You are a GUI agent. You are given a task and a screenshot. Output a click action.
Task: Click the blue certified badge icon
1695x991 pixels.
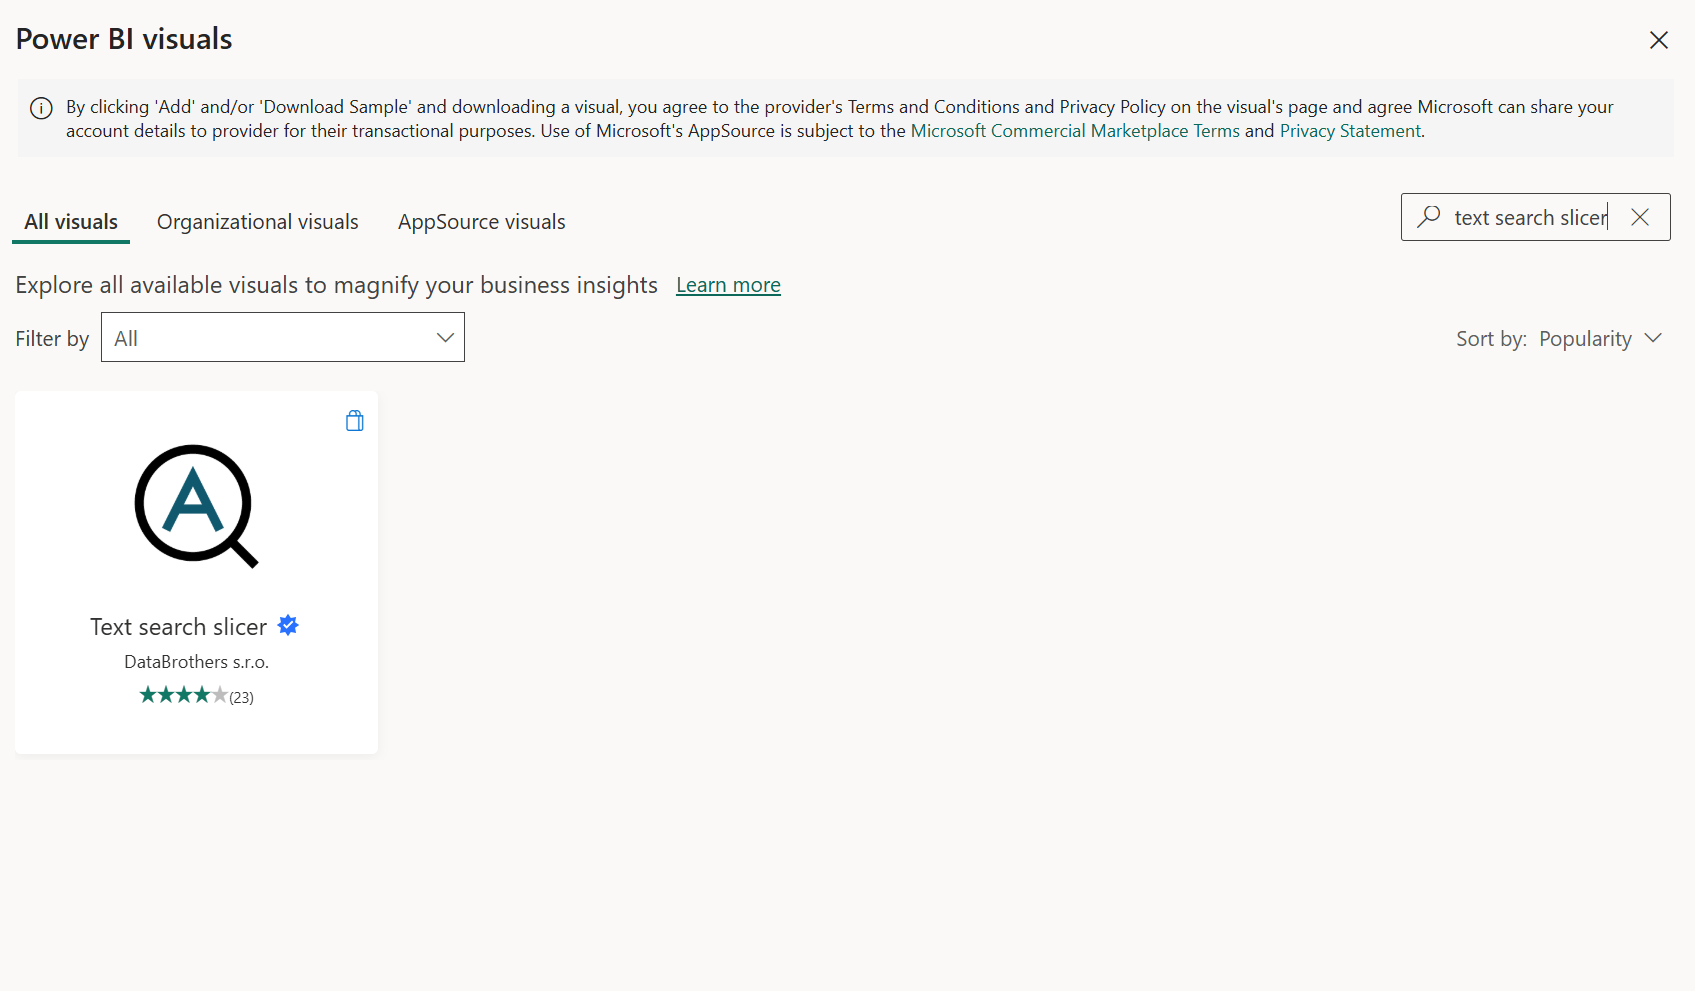(288, 625)
